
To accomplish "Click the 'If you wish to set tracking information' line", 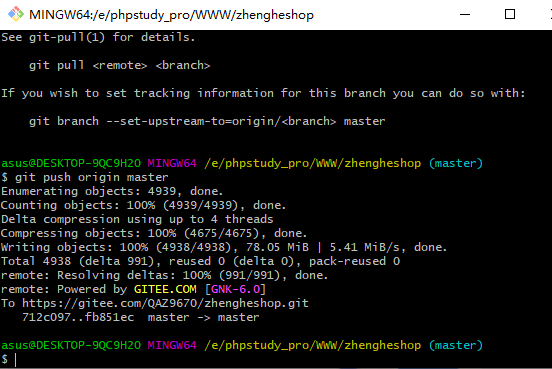I will (x=263, y=93).
